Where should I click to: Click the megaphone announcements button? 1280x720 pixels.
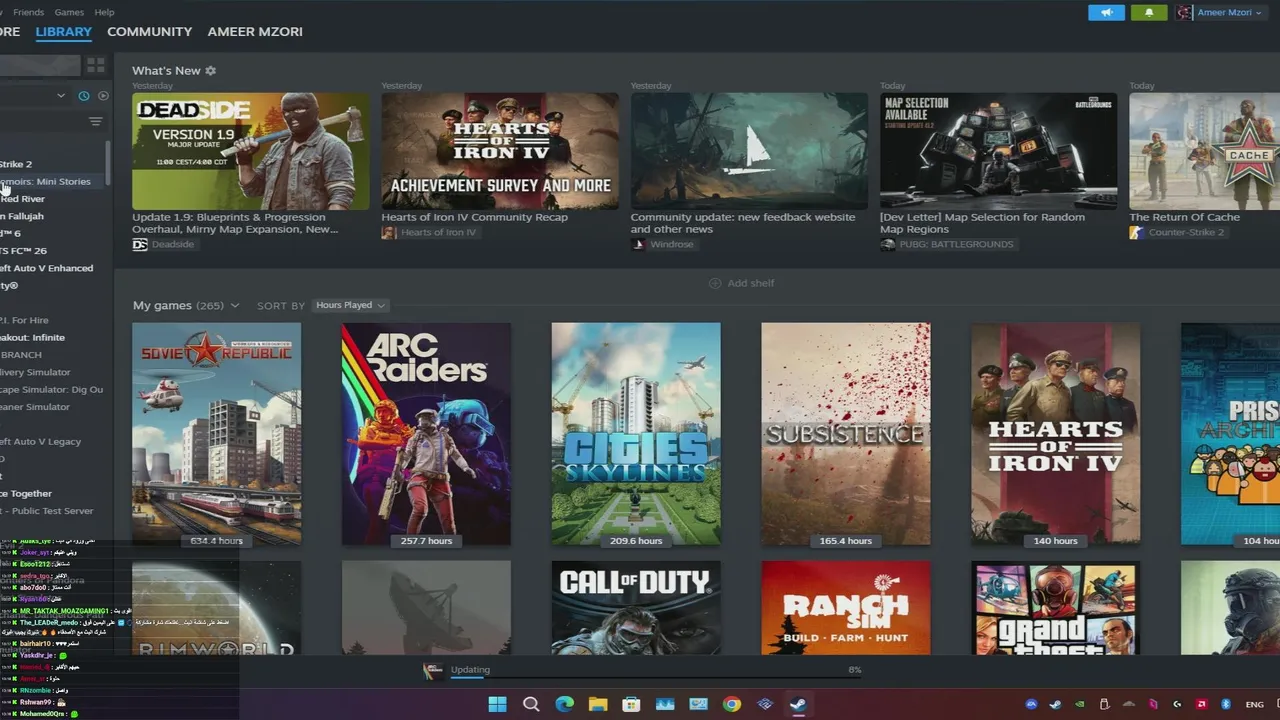tap(1106, 12)
